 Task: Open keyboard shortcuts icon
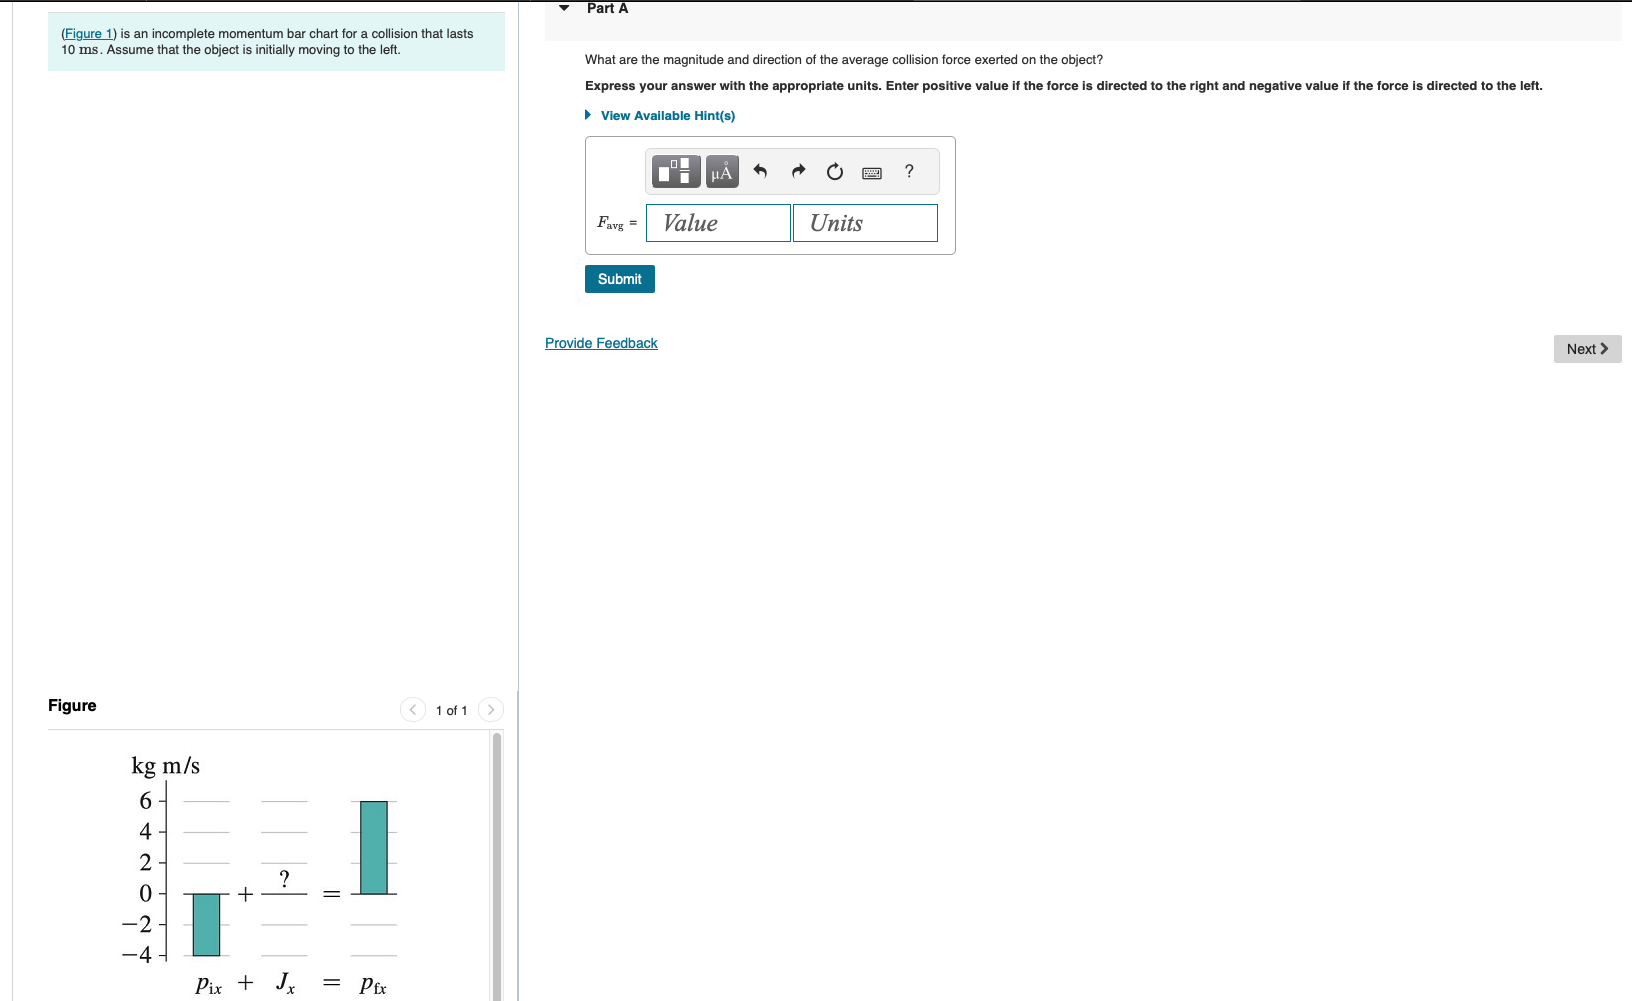pyautogui.click(x=872, y=173)
